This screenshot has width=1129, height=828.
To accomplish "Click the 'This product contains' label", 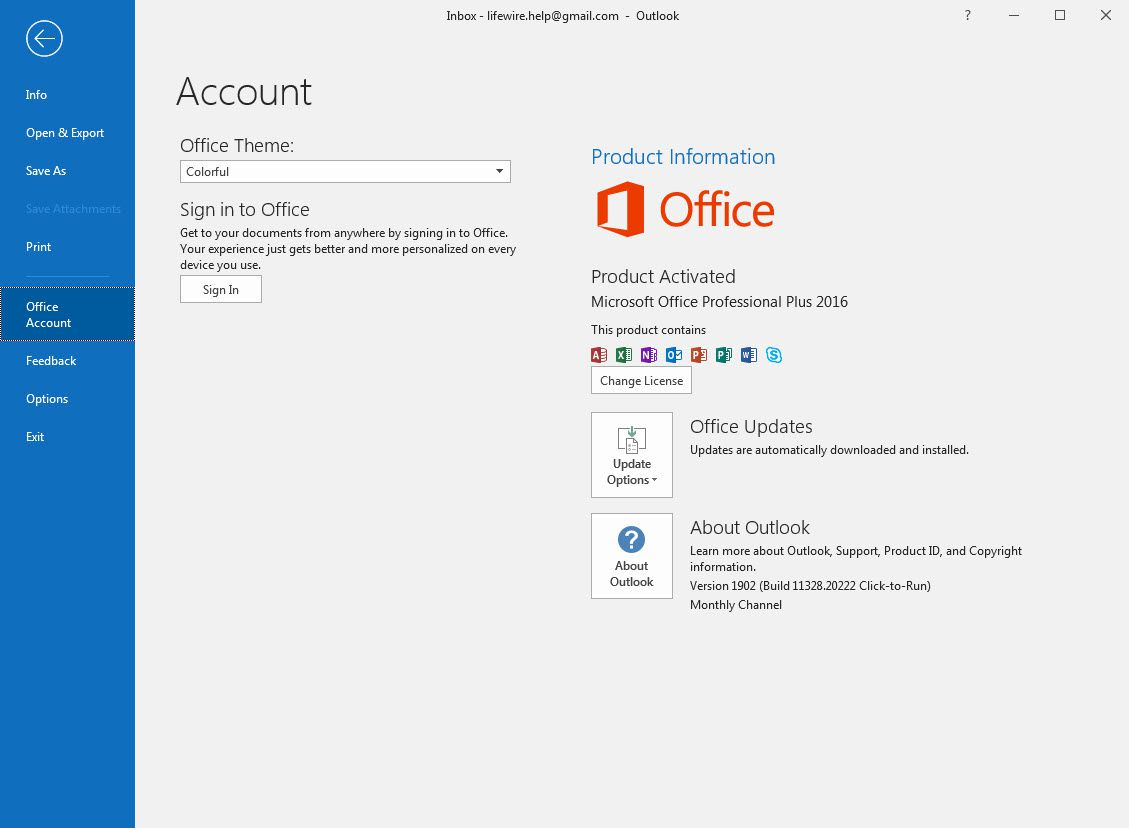I will [648, 330].
